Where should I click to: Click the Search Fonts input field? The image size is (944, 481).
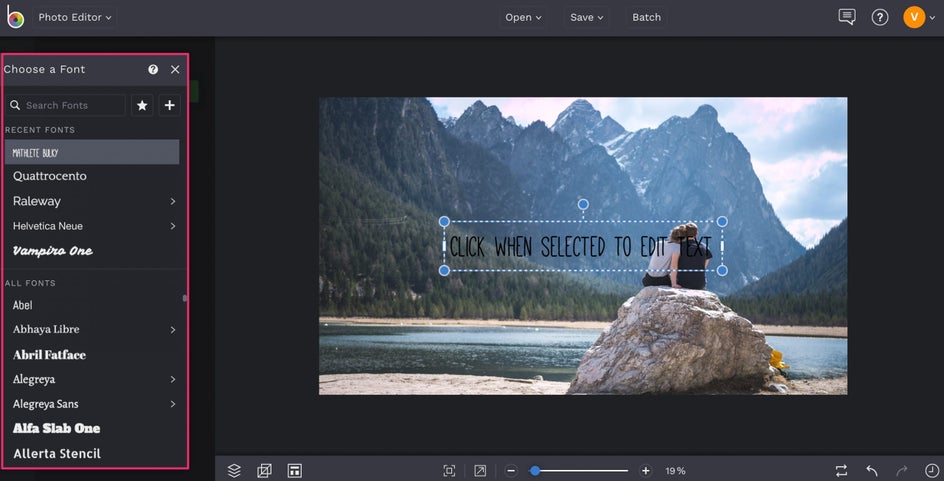[x=72, y=105]
